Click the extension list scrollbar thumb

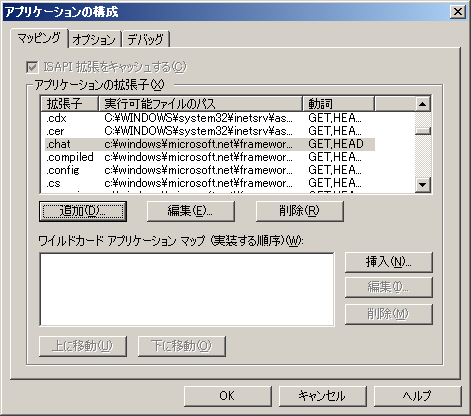[423, 131]
